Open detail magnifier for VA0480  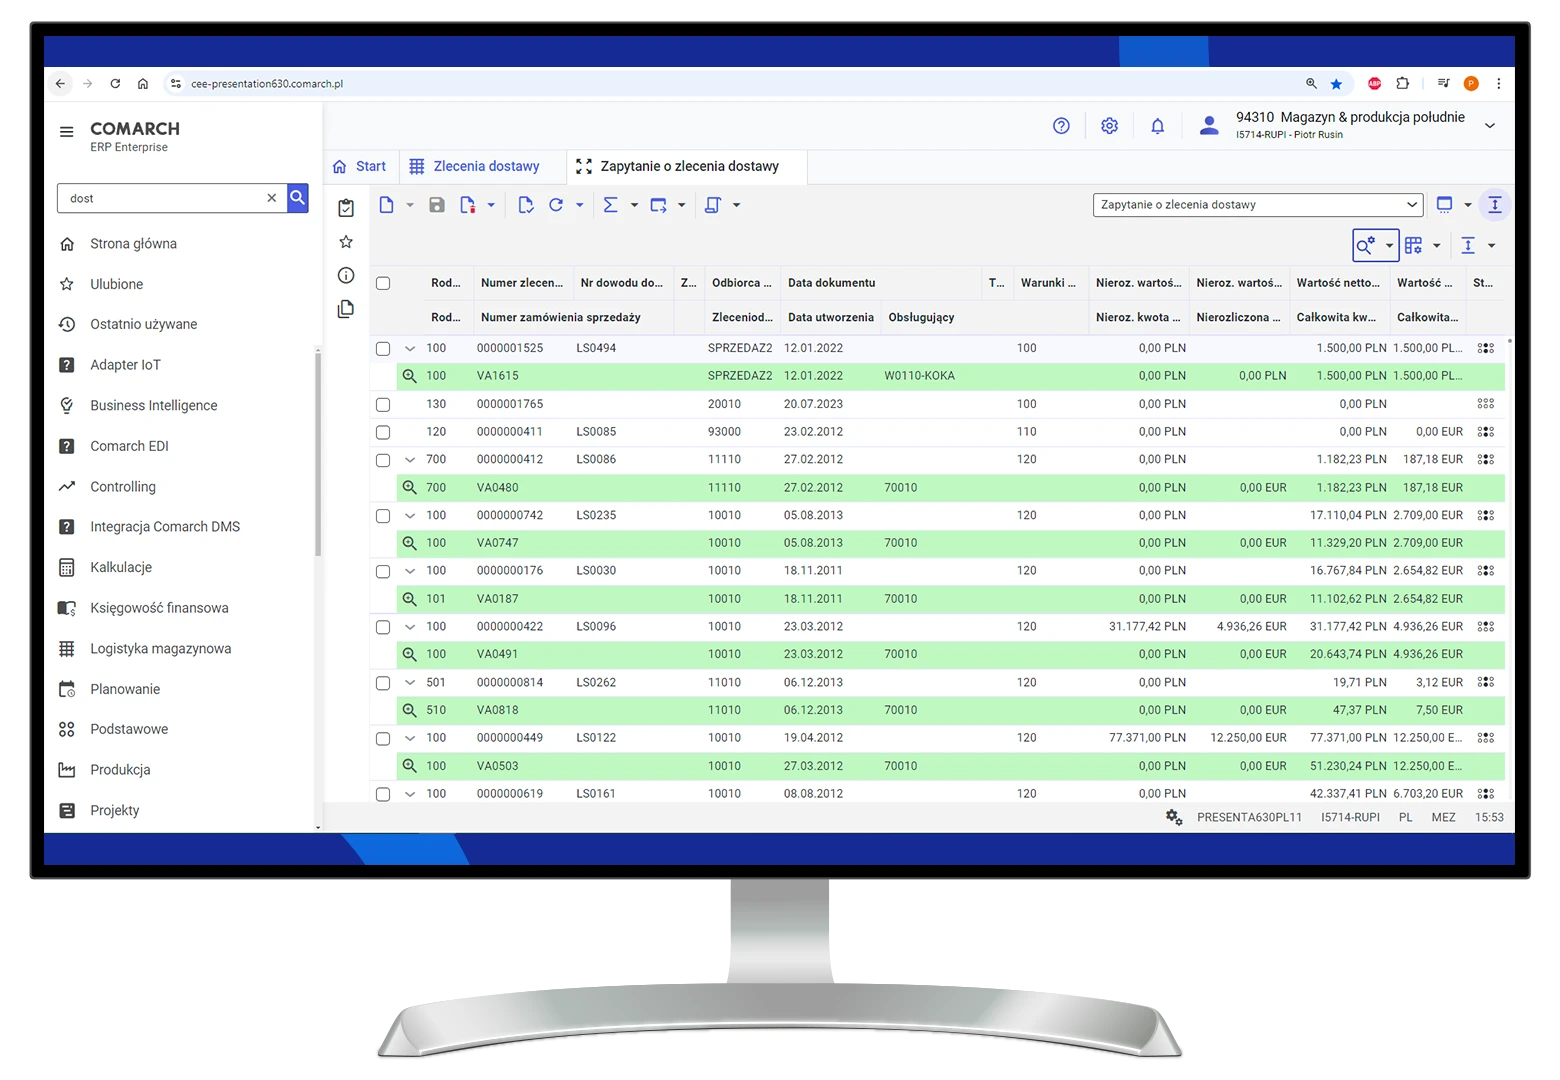[x=409, y=487]
